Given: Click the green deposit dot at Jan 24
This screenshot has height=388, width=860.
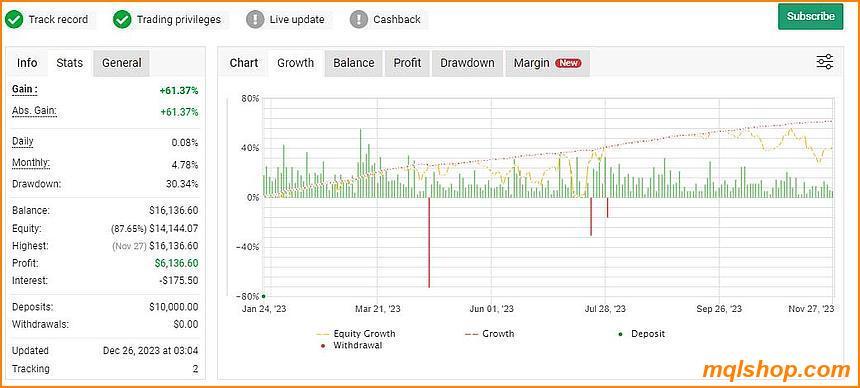Looking at the screenshot, I should point(264,296).
